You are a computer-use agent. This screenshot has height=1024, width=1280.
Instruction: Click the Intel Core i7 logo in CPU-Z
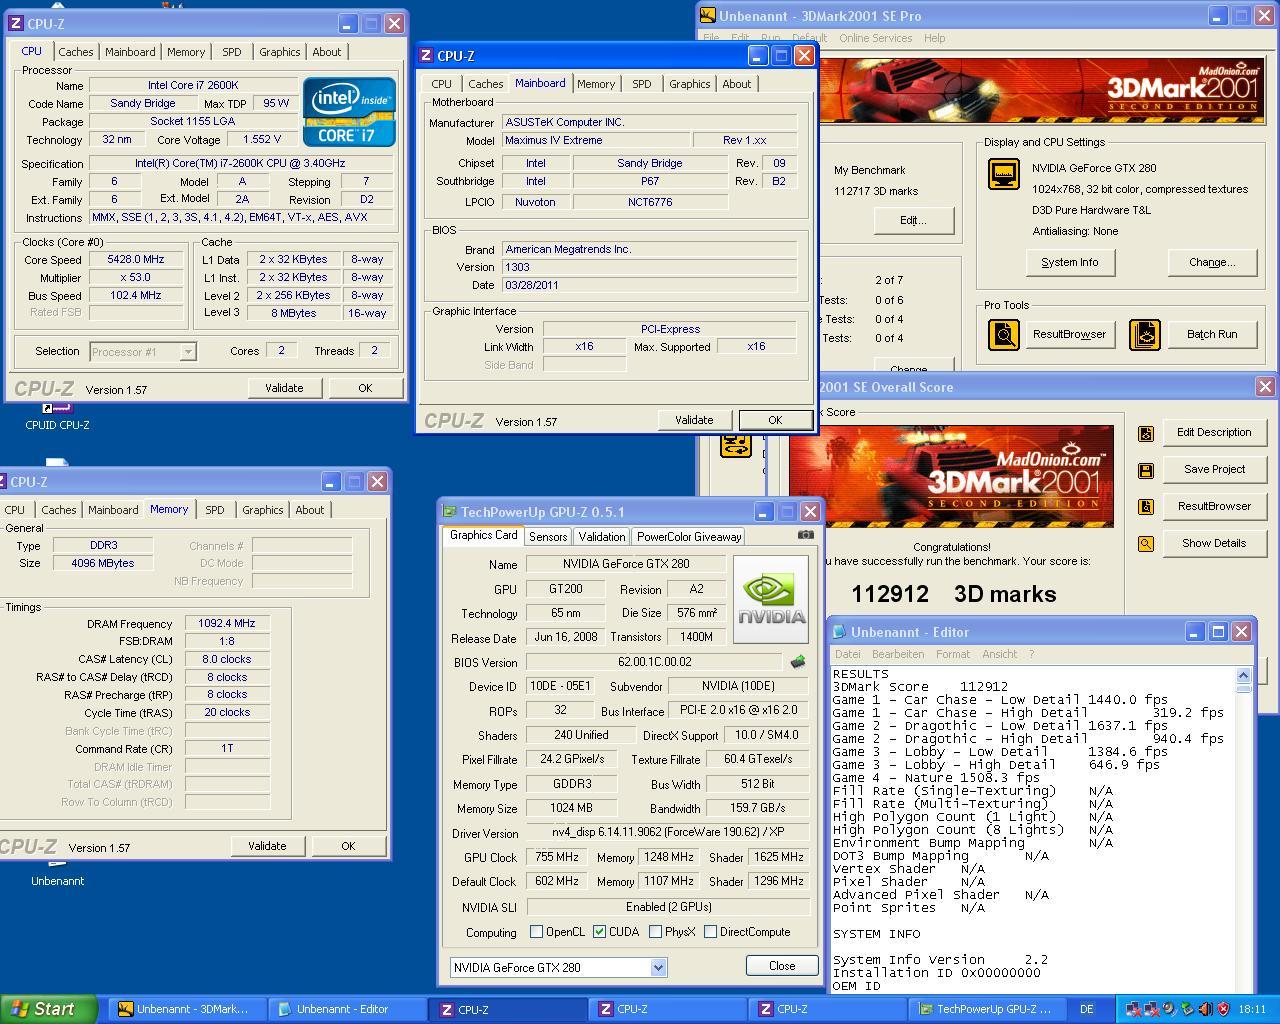pos(349,112)
